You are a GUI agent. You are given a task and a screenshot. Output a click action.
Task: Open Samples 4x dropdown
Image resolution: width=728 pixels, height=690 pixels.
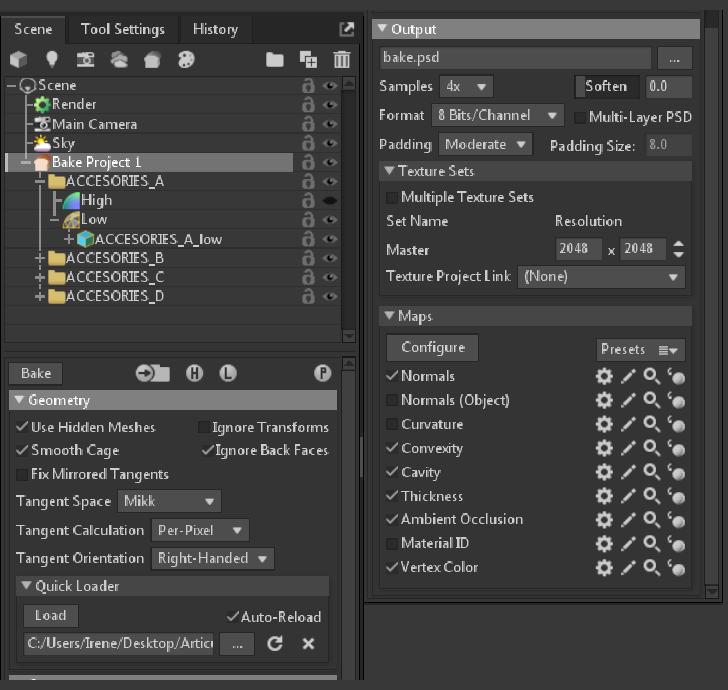tap(466, 87)
